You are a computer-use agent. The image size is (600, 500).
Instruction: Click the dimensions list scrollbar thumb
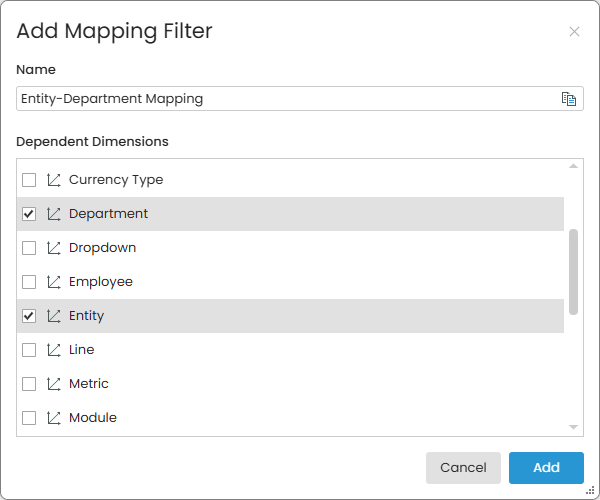[x=573, y=271]
